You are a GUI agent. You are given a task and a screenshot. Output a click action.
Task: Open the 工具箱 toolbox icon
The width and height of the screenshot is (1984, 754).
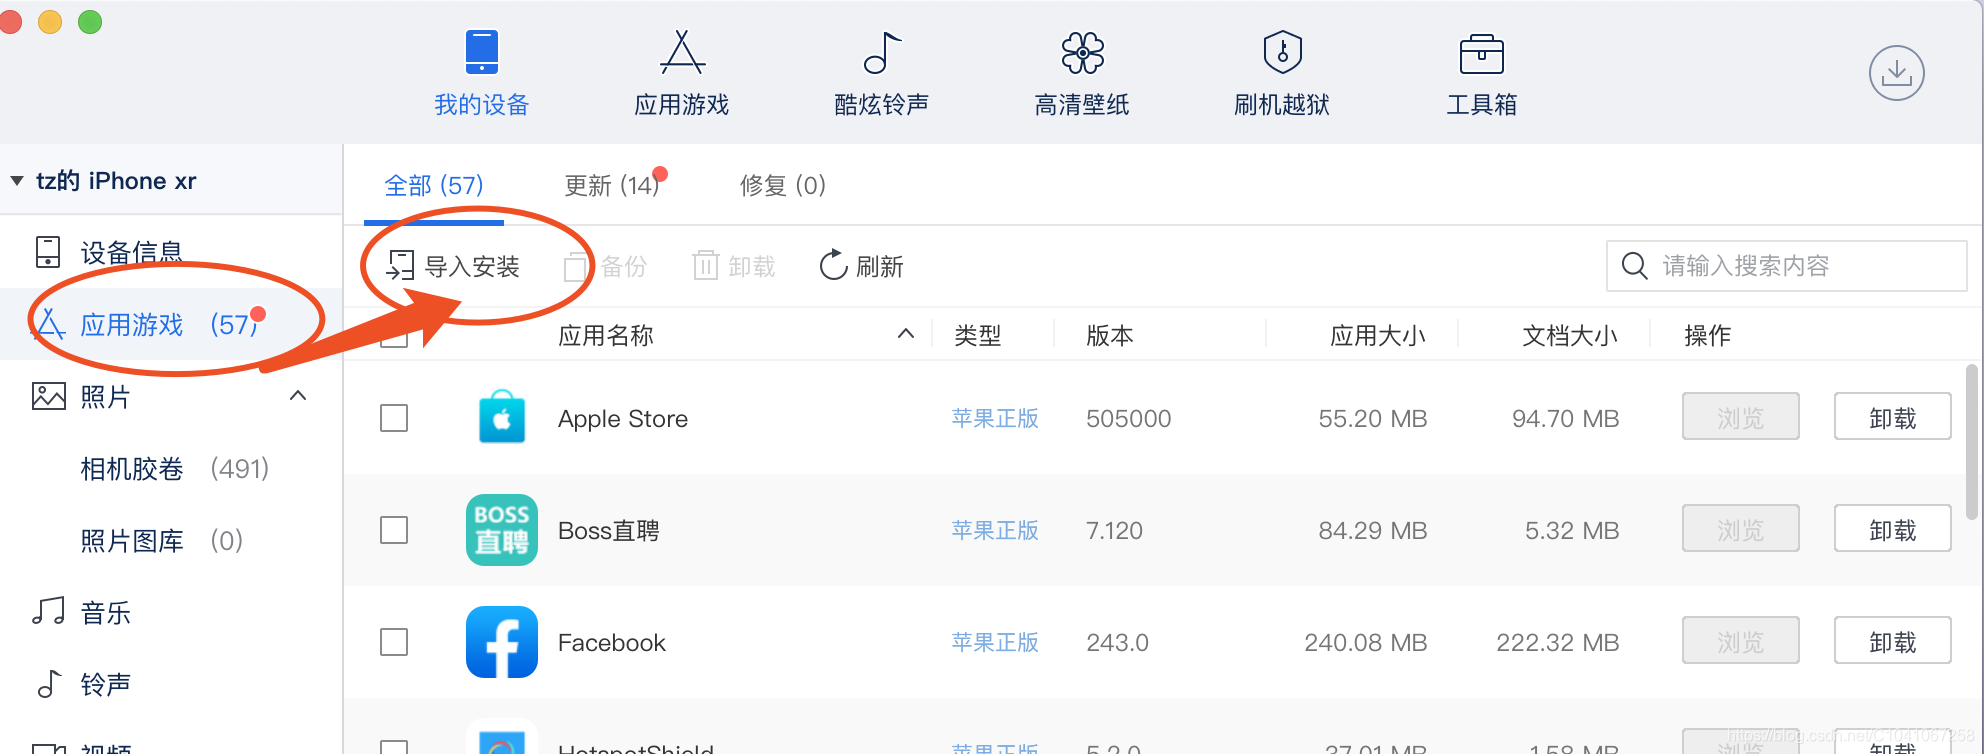point(1482,54)
